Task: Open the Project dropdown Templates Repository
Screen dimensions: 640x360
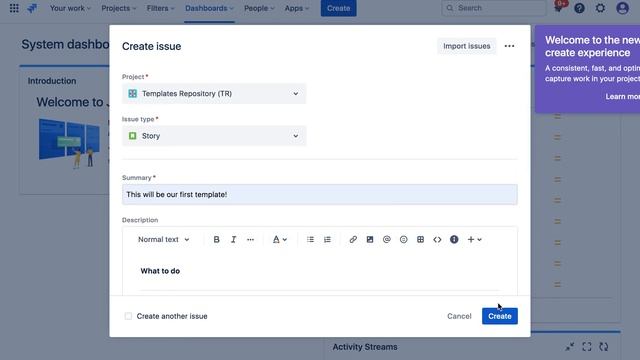Action: 214,93
